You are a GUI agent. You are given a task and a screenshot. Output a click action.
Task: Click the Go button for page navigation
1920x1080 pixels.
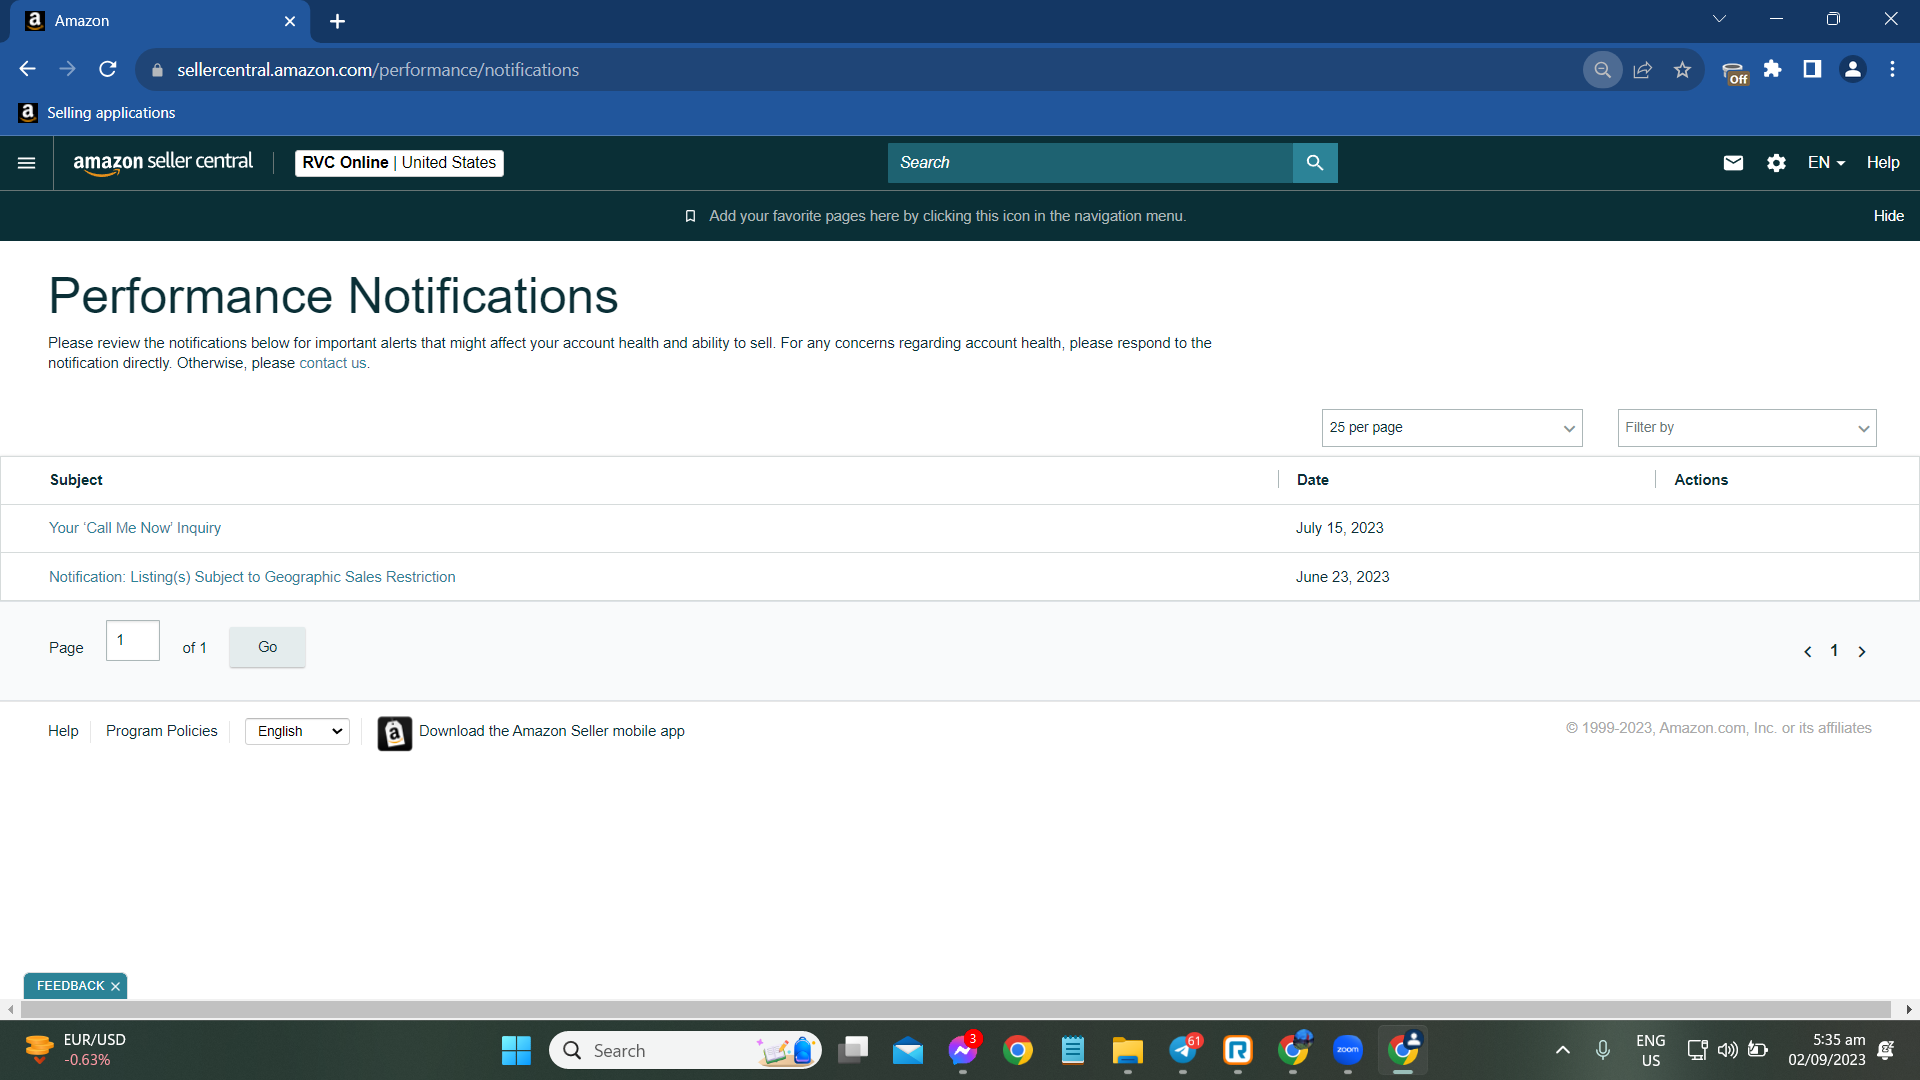pos(267,647)
